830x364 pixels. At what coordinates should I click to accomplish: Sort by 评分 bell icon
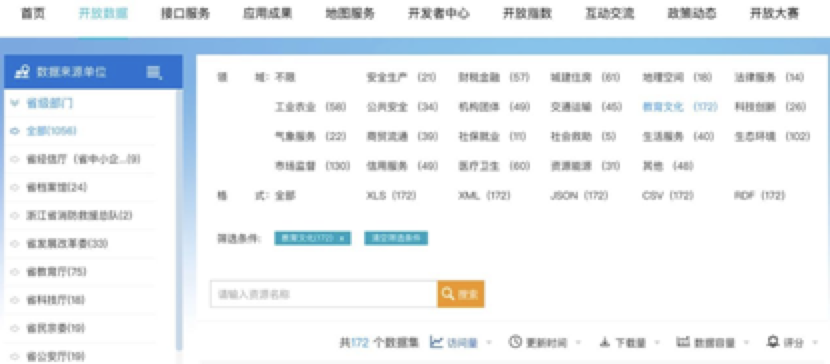point(773,342)
